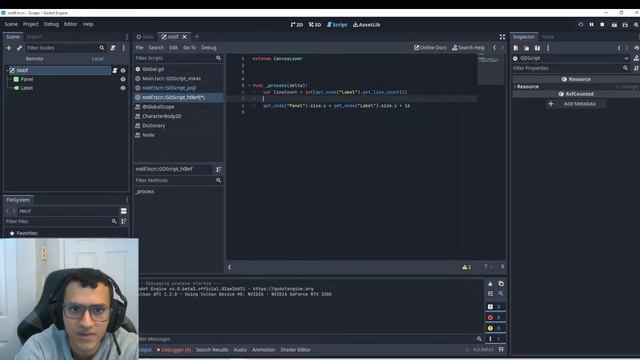The image size is (640, 360).
Task: Open the Script workspace
Action: tap(337, 24)
